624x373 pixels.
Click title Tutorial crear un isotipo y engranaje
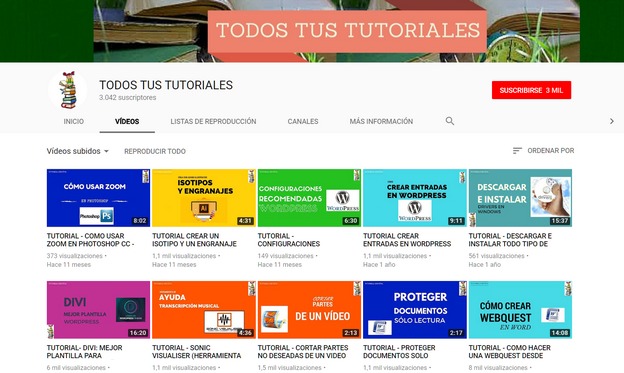point(195,240)
